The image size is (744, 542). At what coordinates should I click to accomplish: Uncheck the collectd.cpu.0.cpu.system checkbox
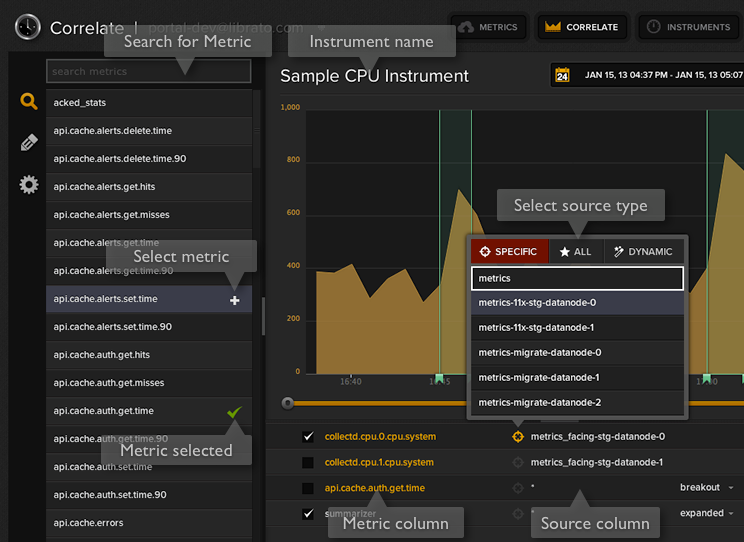click(x=308, y=437)
